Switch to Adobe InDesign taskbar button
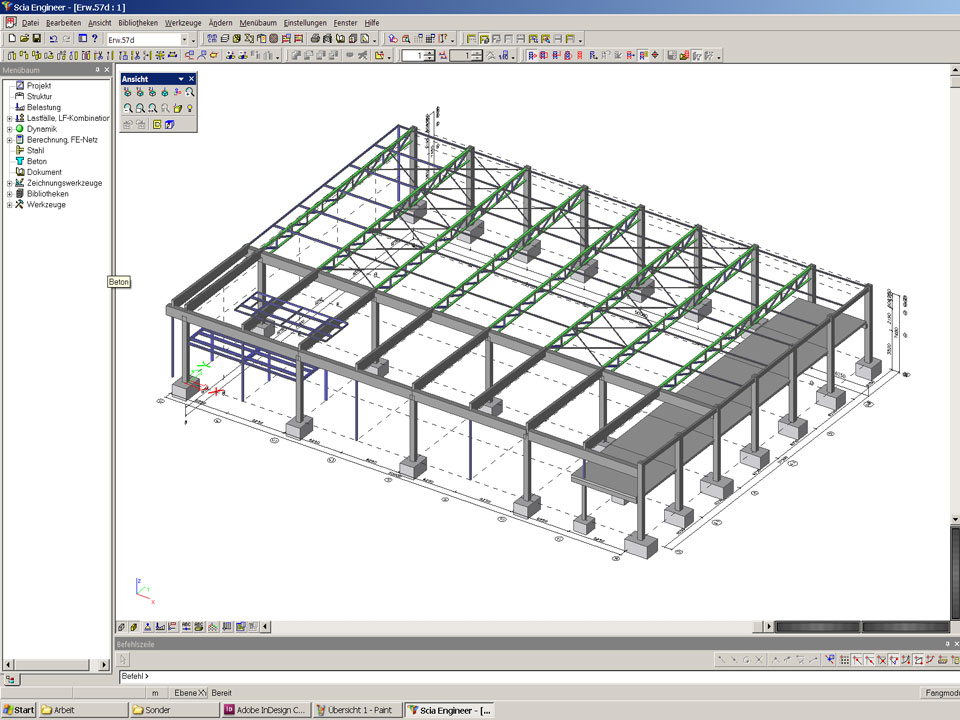This screenshot has height=720, width=960. (x=266, y=710)
